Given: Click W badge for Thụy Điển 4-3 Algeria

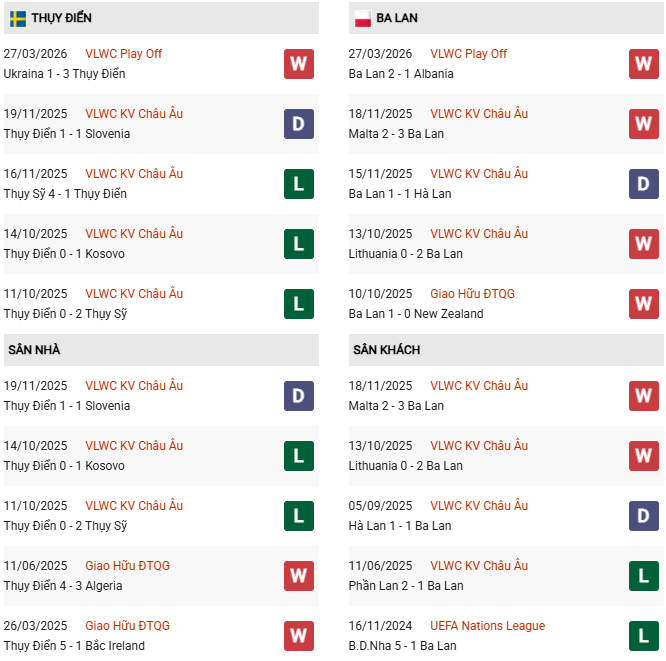Looking at the screenshot, I should (298, 576).
